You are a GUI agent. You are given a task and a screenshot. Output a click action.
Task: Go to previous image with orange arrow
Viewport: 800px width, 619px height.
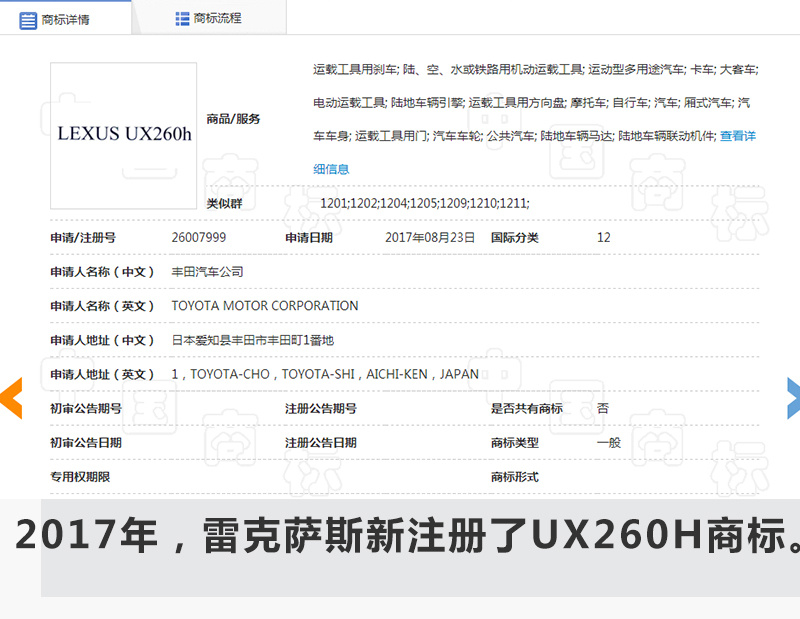[x=11, y=398]
